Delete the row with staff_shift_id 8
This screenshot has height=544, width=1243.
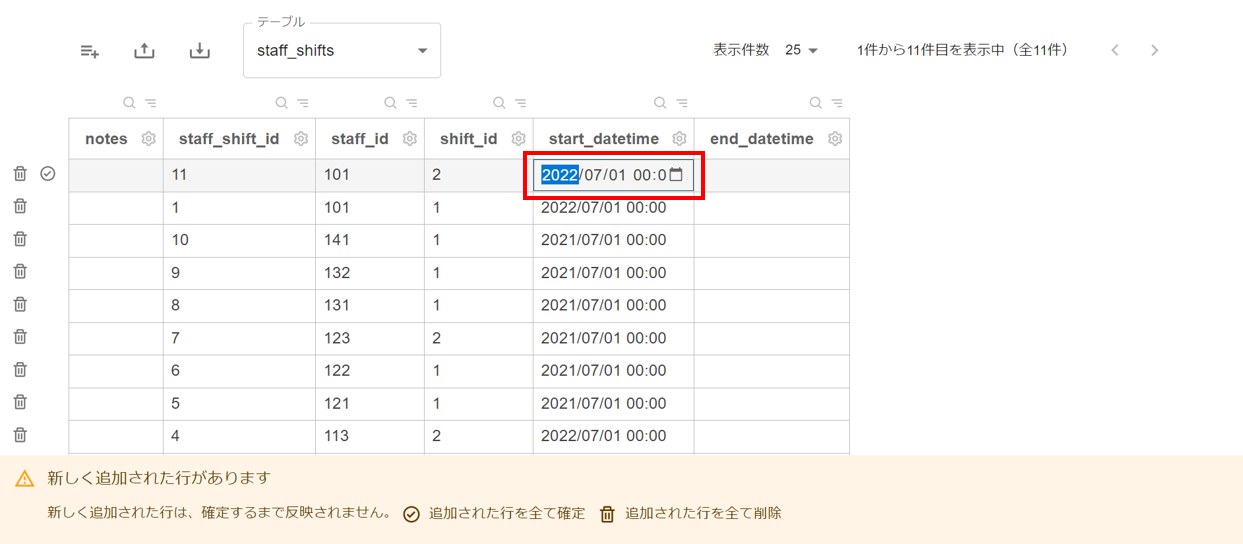[20, 304]
